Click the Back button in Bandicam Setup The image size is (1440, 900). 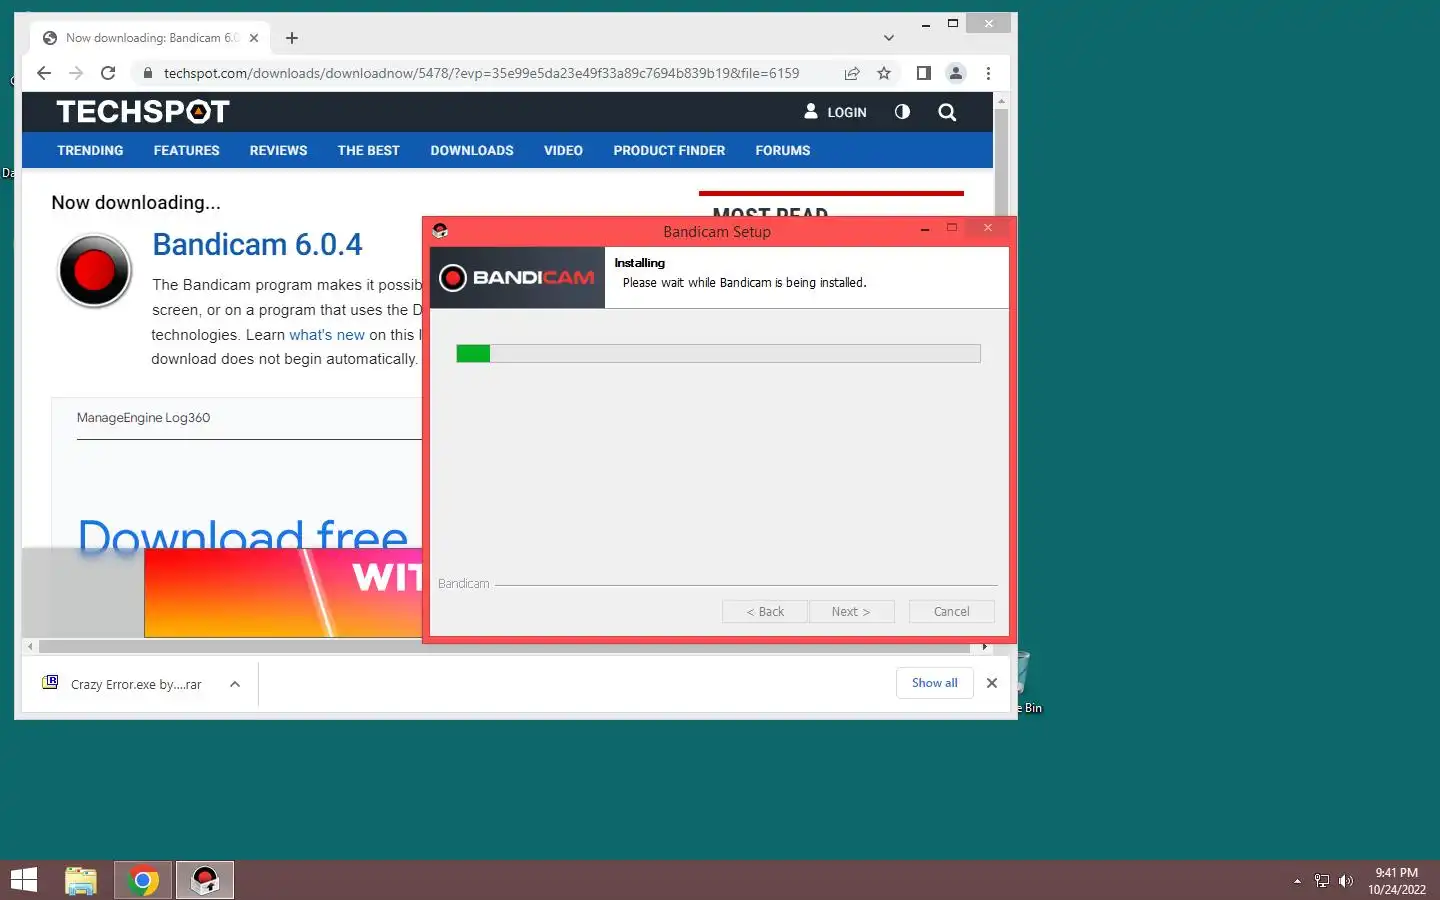point(765,611)
